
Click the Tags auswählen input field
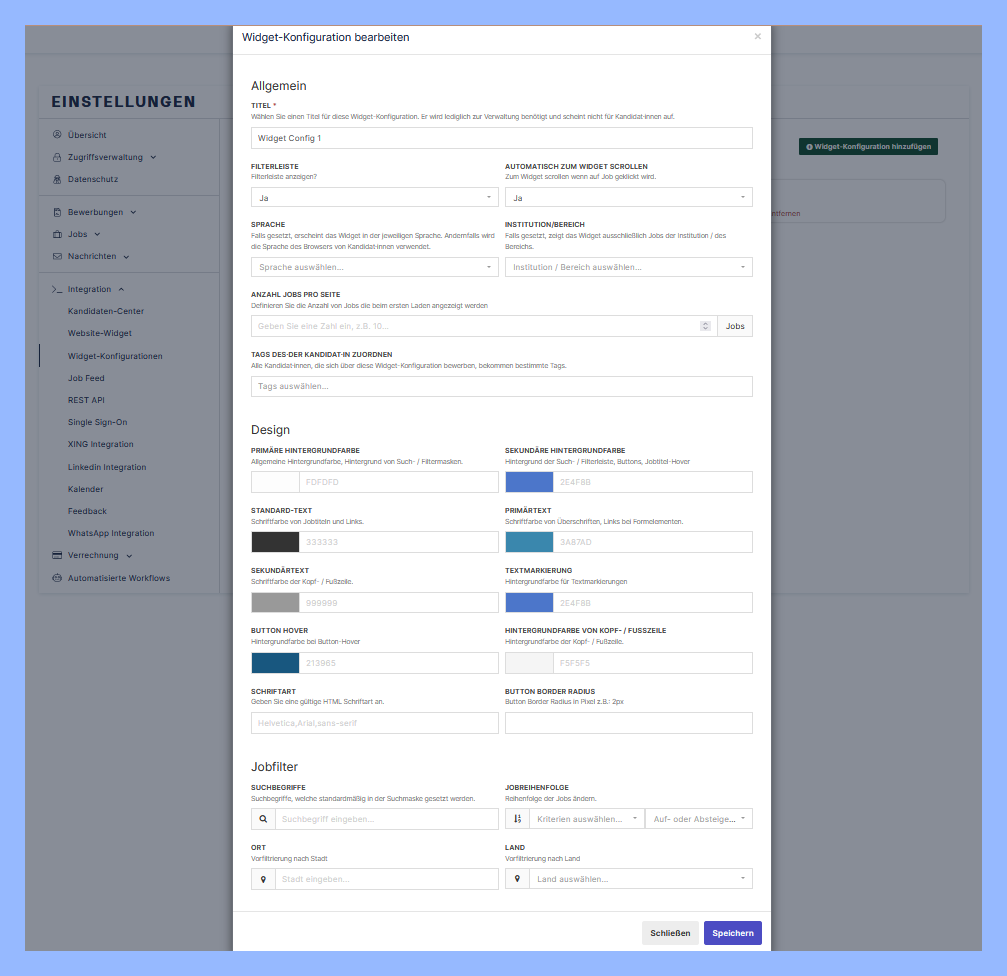(x=501, y=386)
